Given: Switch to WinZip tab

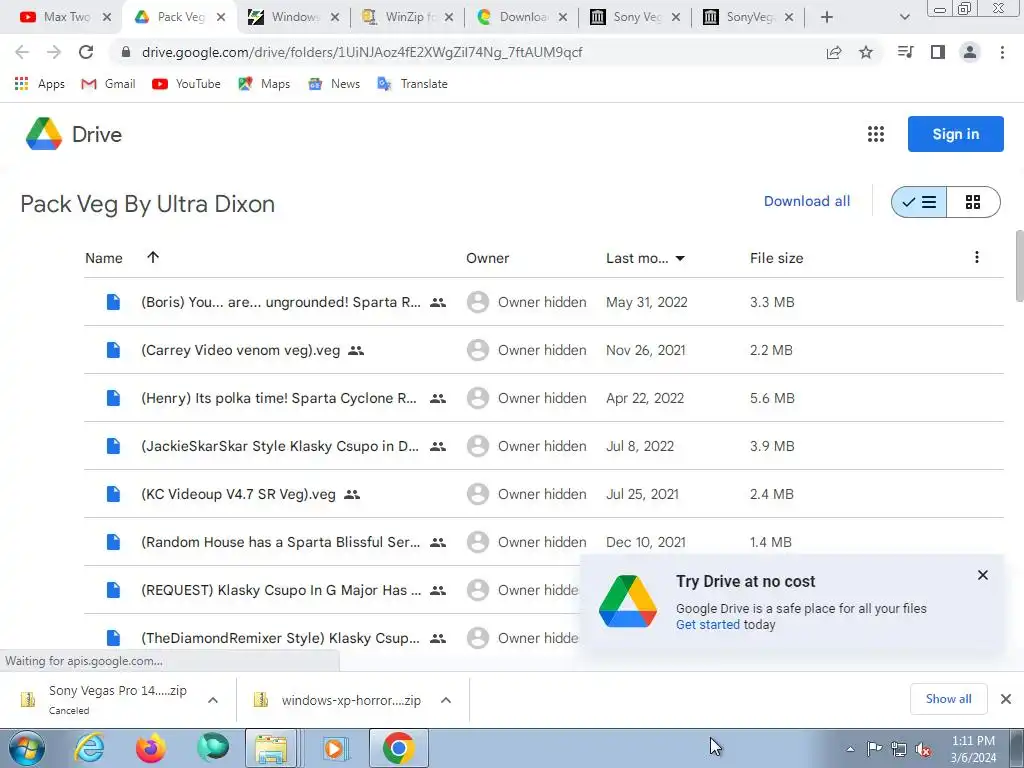Looking at the screenshot, I should 408,17.
